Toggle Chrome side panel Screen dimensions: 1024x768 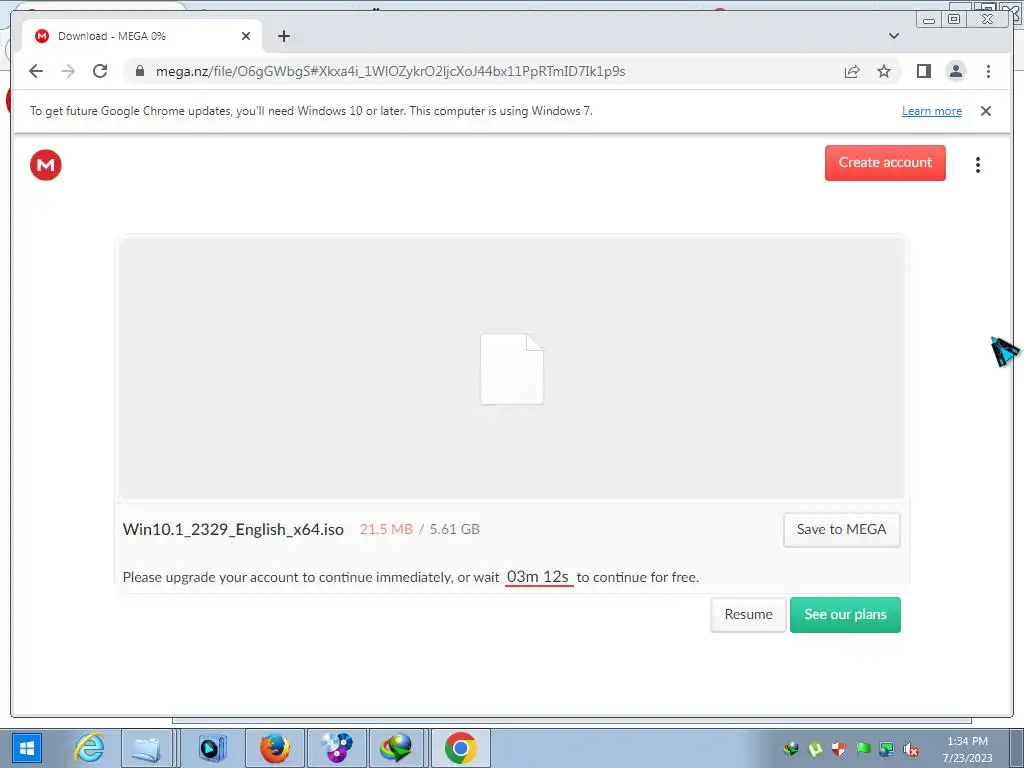(923, 71)
